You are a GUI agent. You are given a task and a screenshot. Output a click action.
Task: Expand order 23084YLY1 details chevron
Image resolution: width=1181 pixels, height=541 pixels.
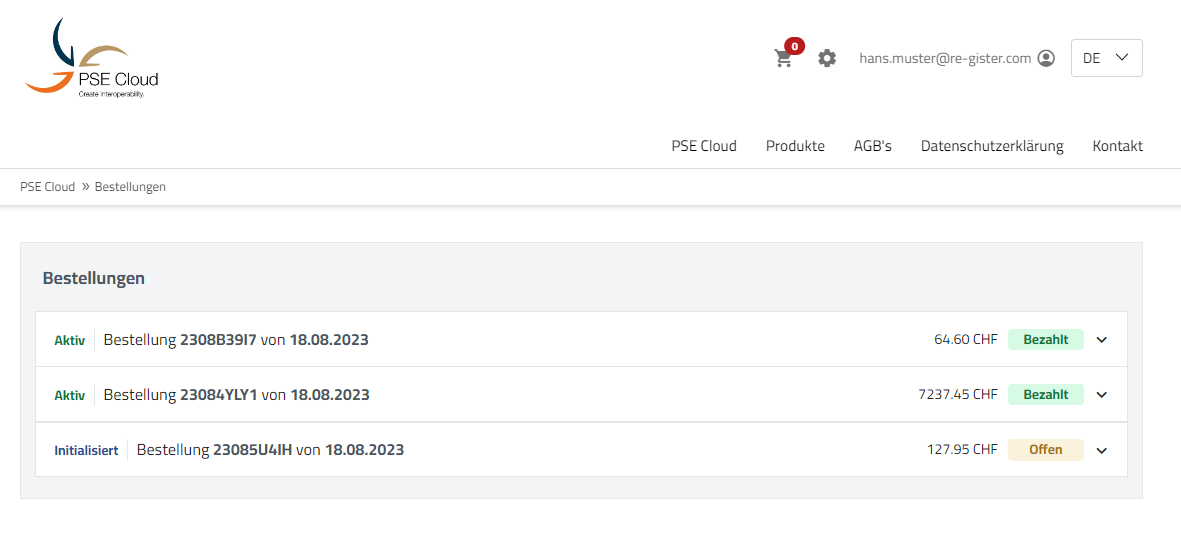(x=1102, y=395)
